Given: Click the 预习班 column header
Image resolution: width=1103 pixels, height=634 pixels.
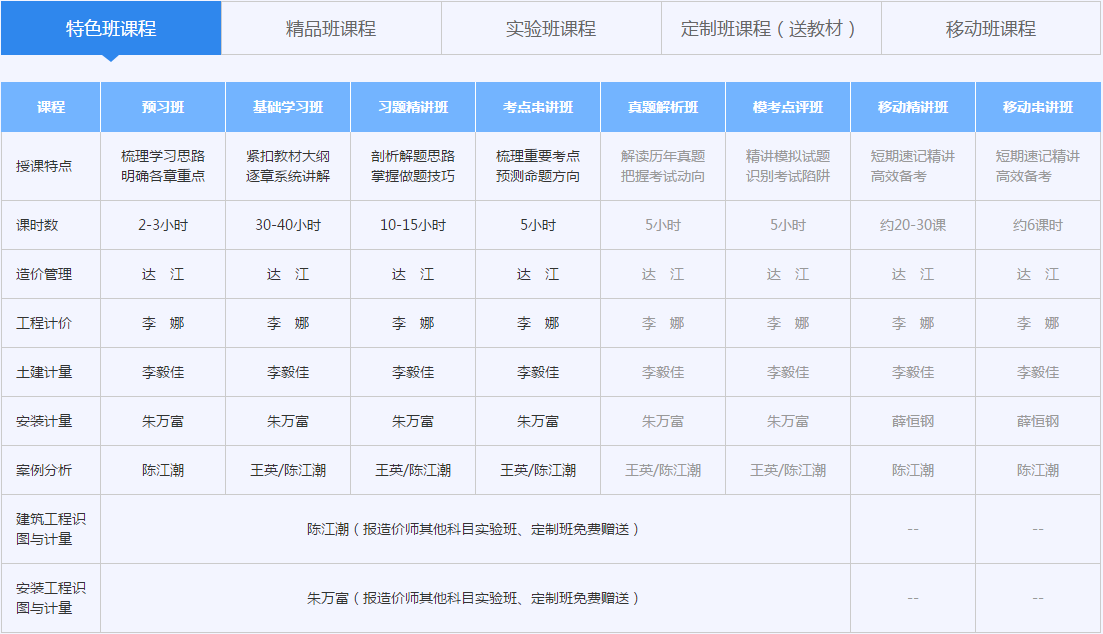Looking at the screenshot, I should pos(161,107).
